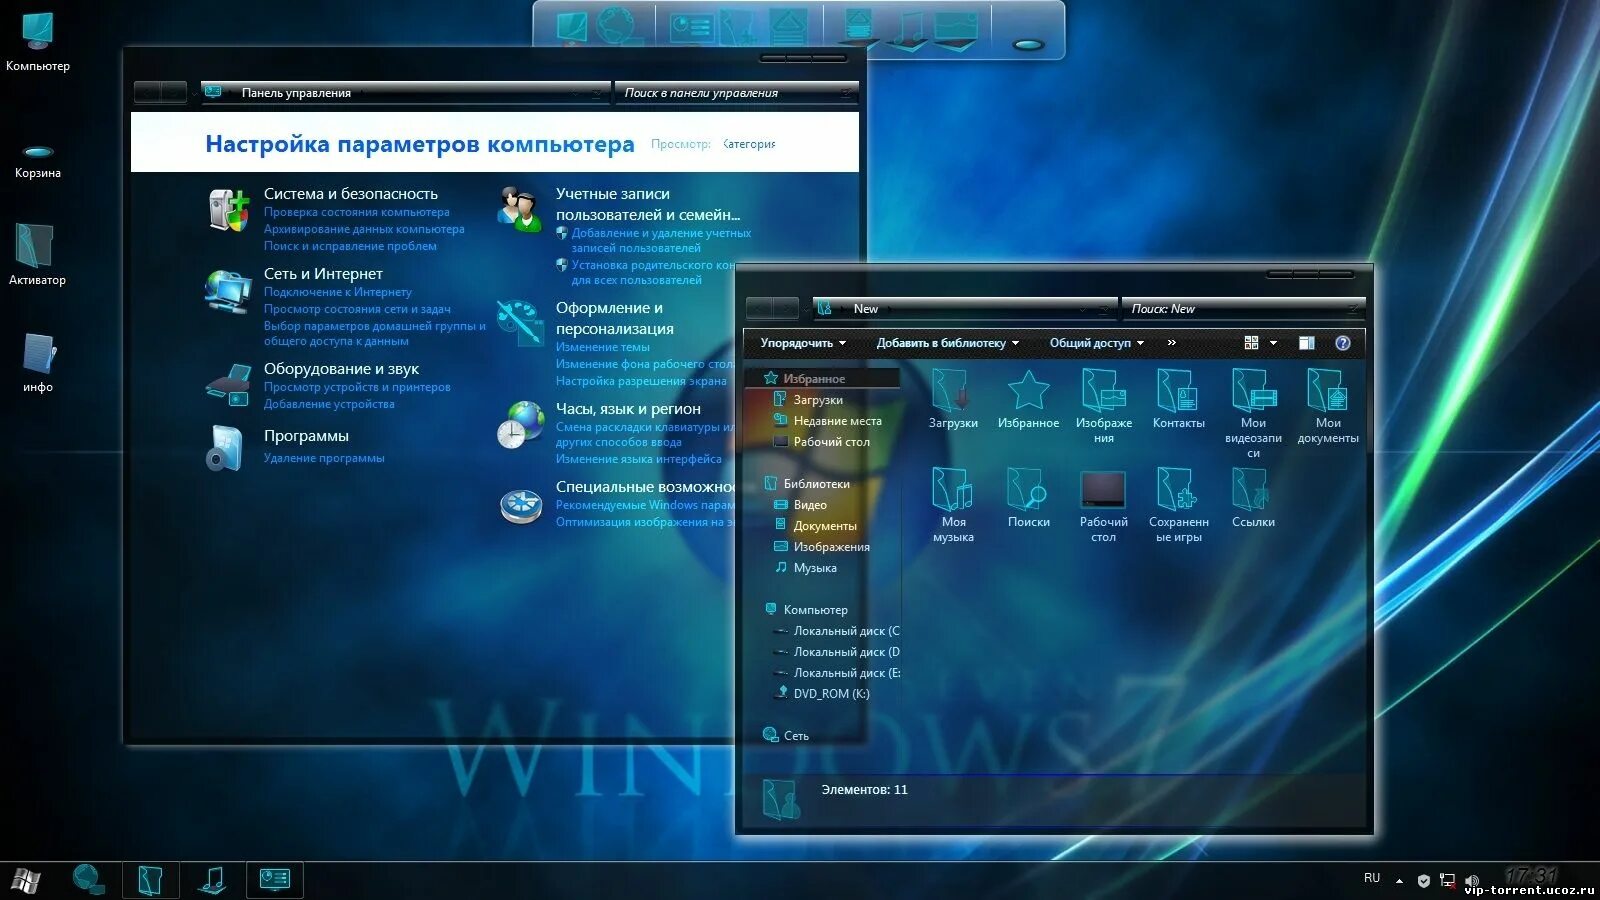
Task: Open the Общий доступ dropdown
Action: (1096, 343)
